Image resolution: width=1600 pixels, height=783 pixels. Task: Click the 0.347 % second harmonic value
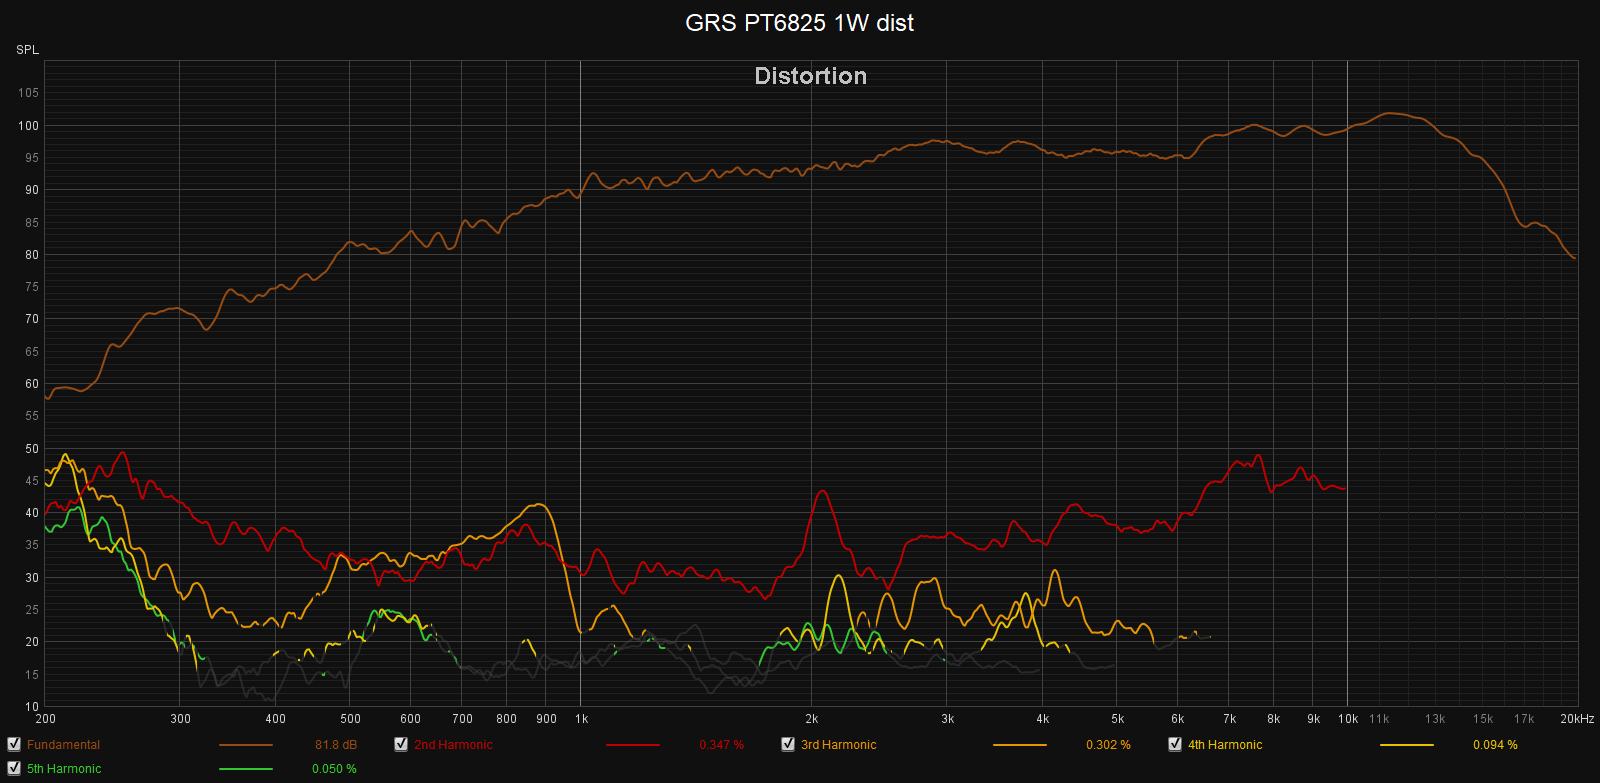[x=721, y=745]
